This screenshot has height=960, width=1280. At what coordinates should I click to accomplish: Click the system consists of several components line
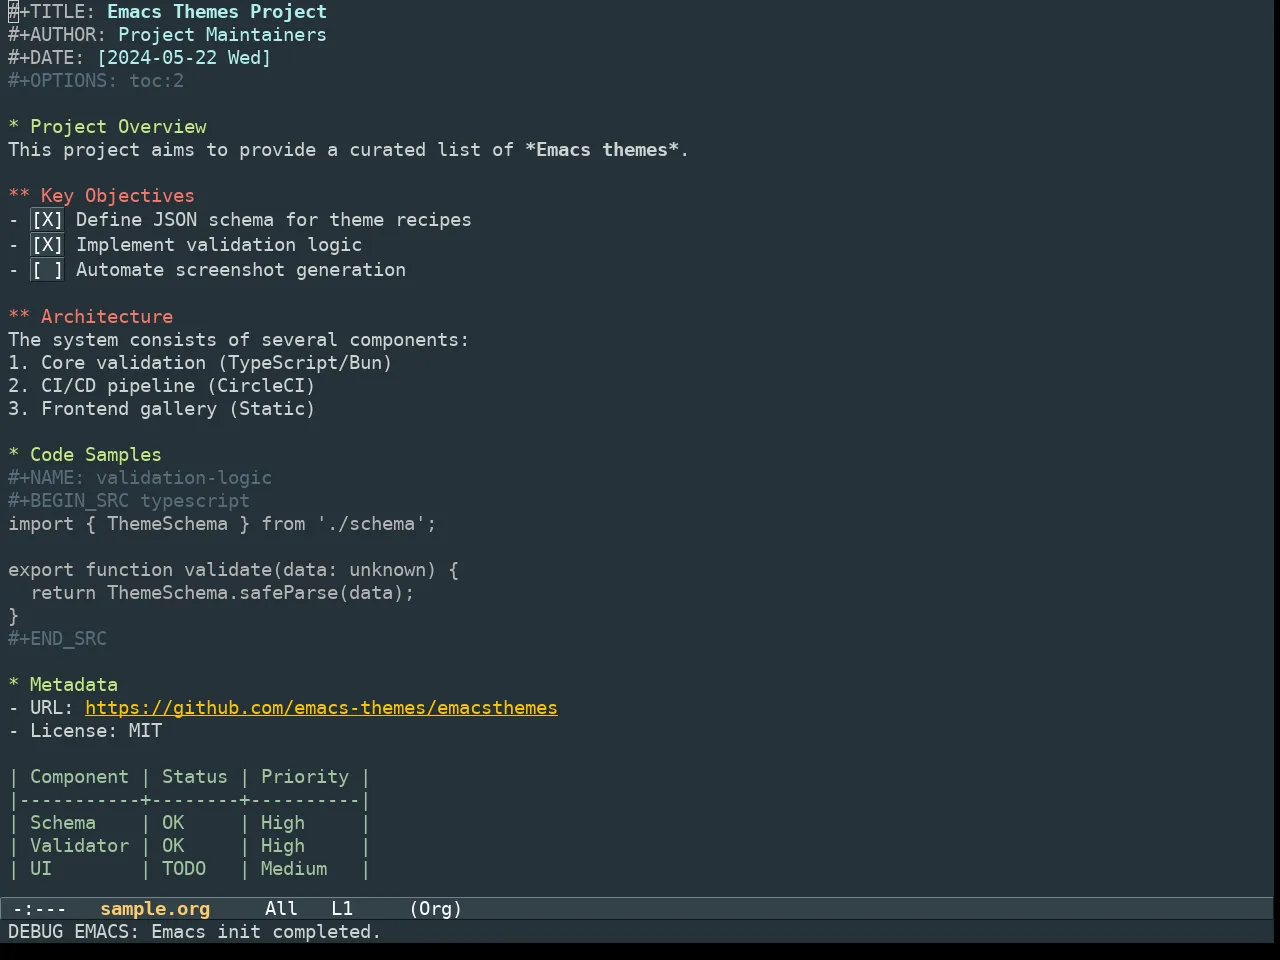[x=238, y=340]
